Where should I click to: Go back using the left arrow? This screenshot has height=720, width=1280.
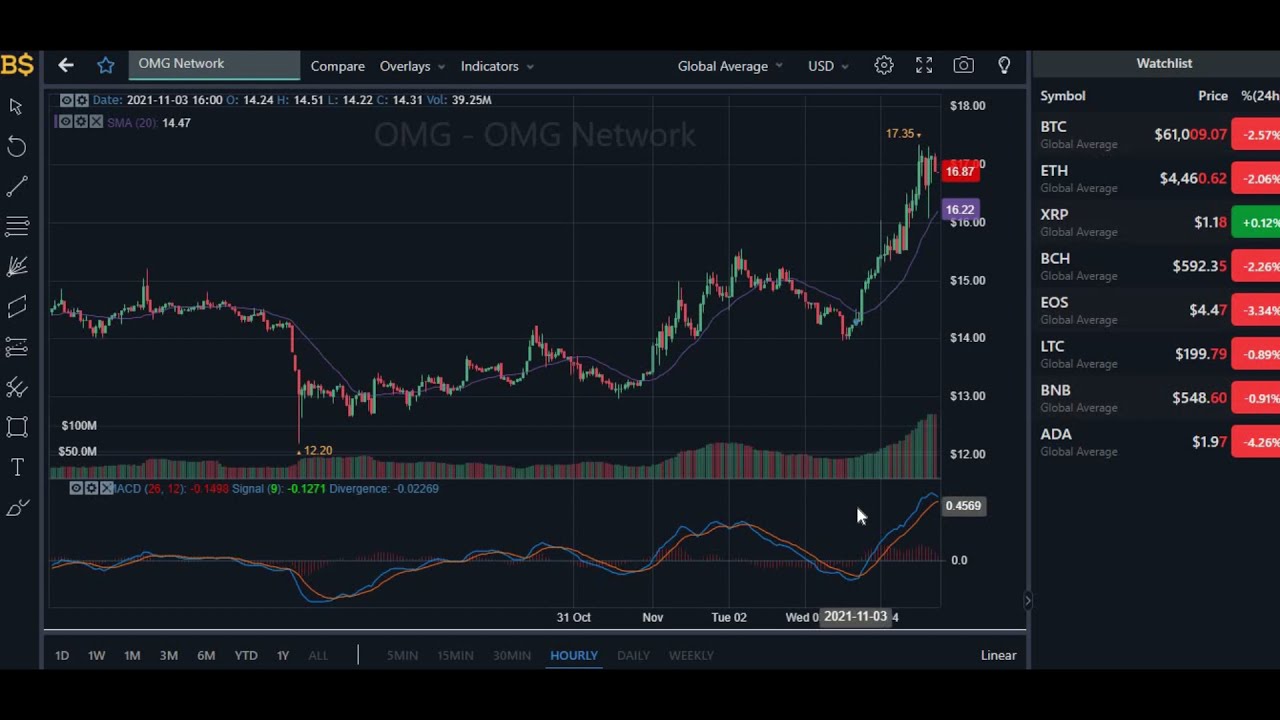click(66, 65)
